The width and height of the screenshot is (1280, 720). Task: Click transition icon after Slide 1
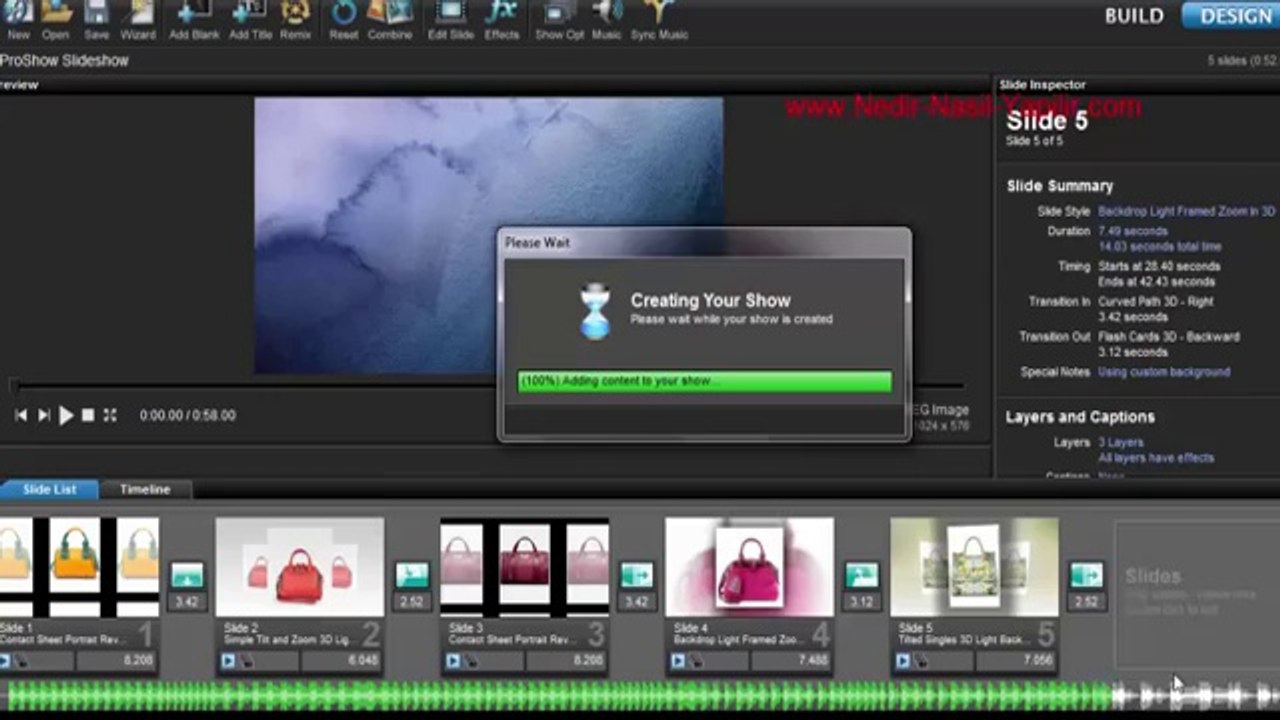187,575
